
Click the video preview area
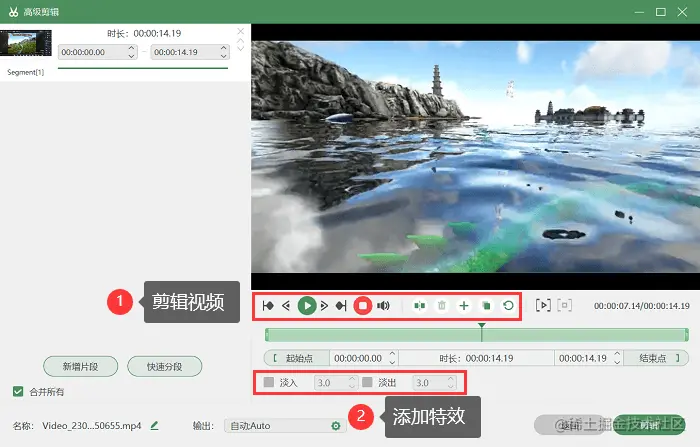click(x=475, y=157)
